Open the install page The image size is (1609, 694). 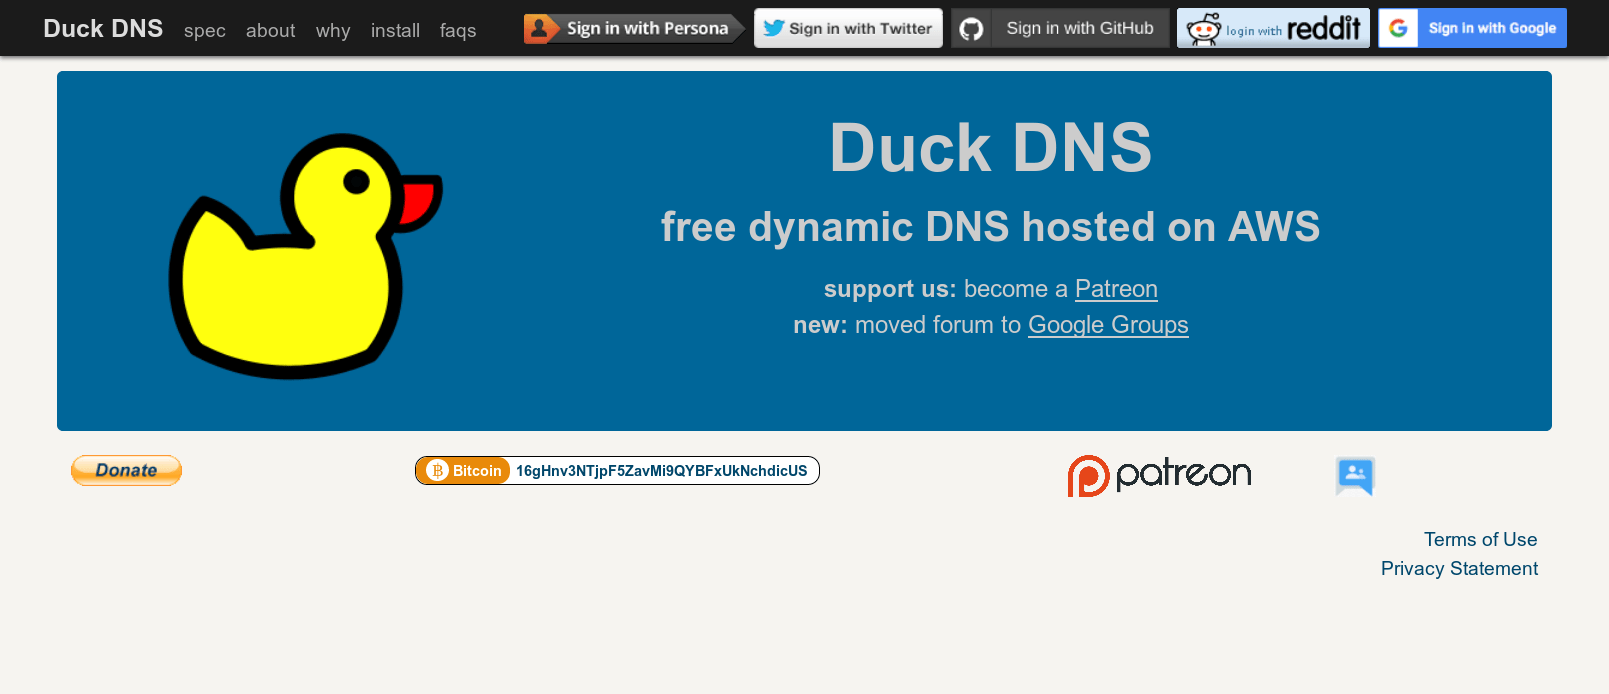[x=395, y=31]
